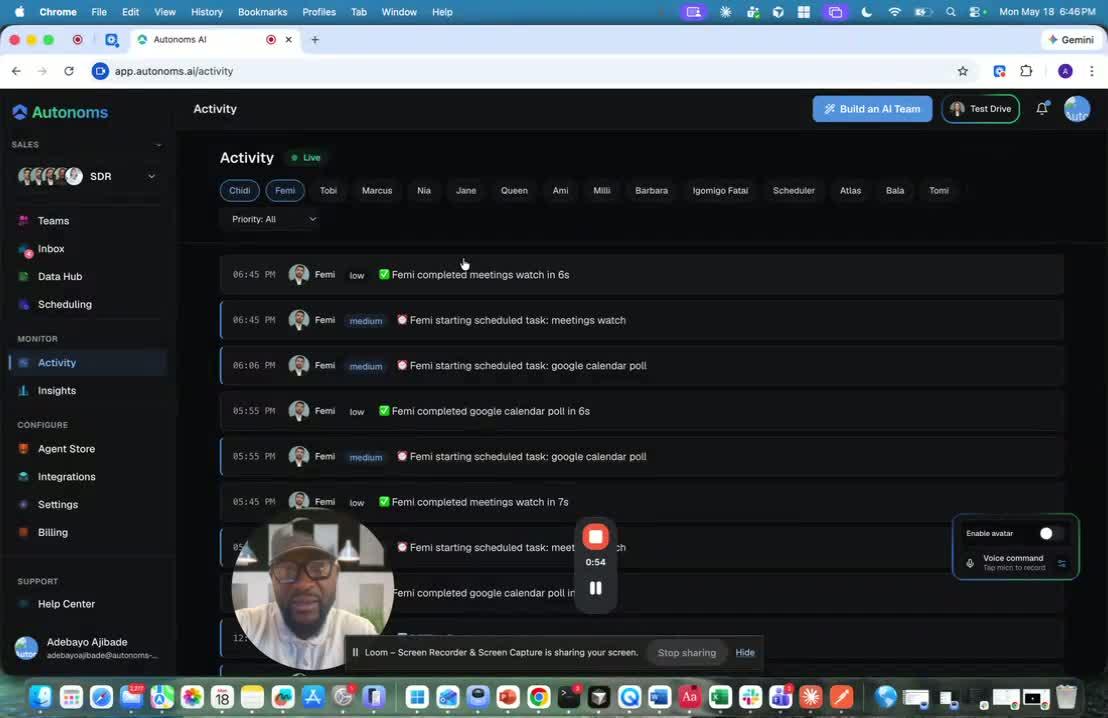The width and height of the screenshot is (1108, 718).
Task: Stop the Loom recording
Action: click(x=596, y=537)
